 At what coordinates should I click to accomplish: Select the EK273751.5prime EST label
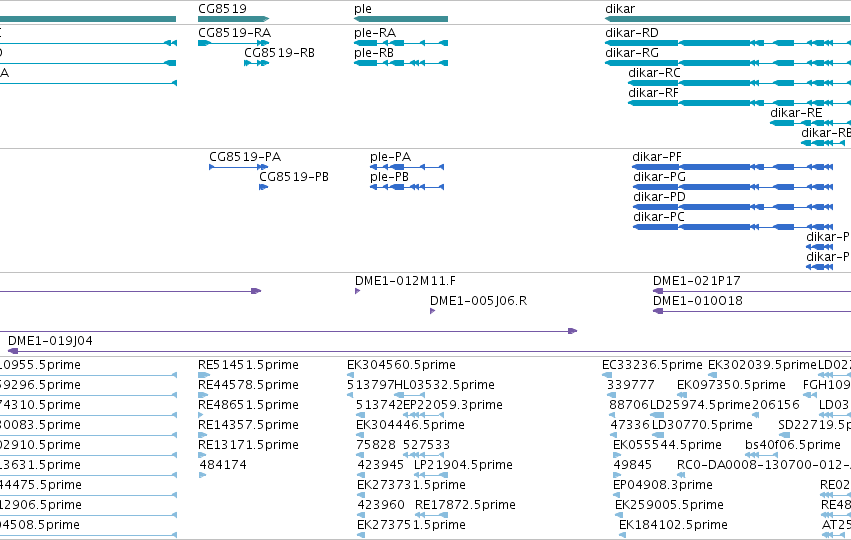(x=411, y=526)
